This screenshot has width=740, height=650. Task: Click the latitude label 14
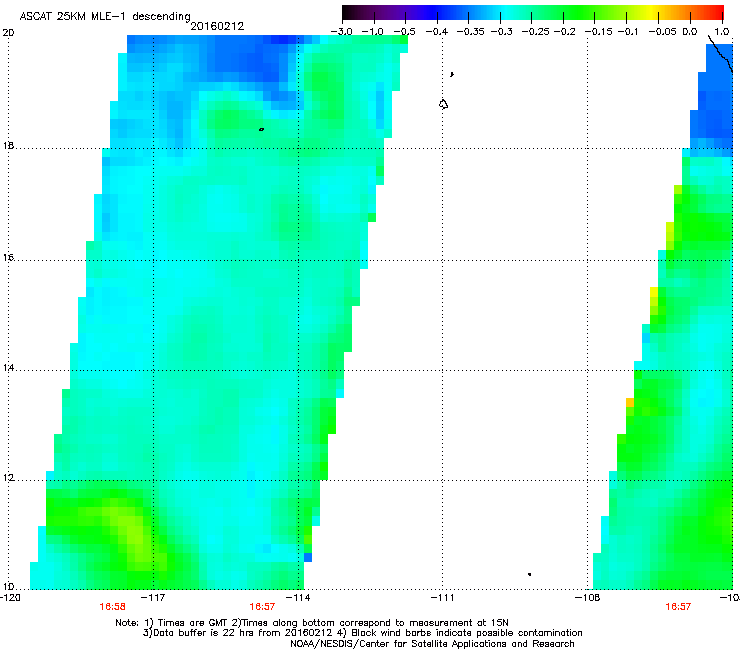[x=8, y=368]
